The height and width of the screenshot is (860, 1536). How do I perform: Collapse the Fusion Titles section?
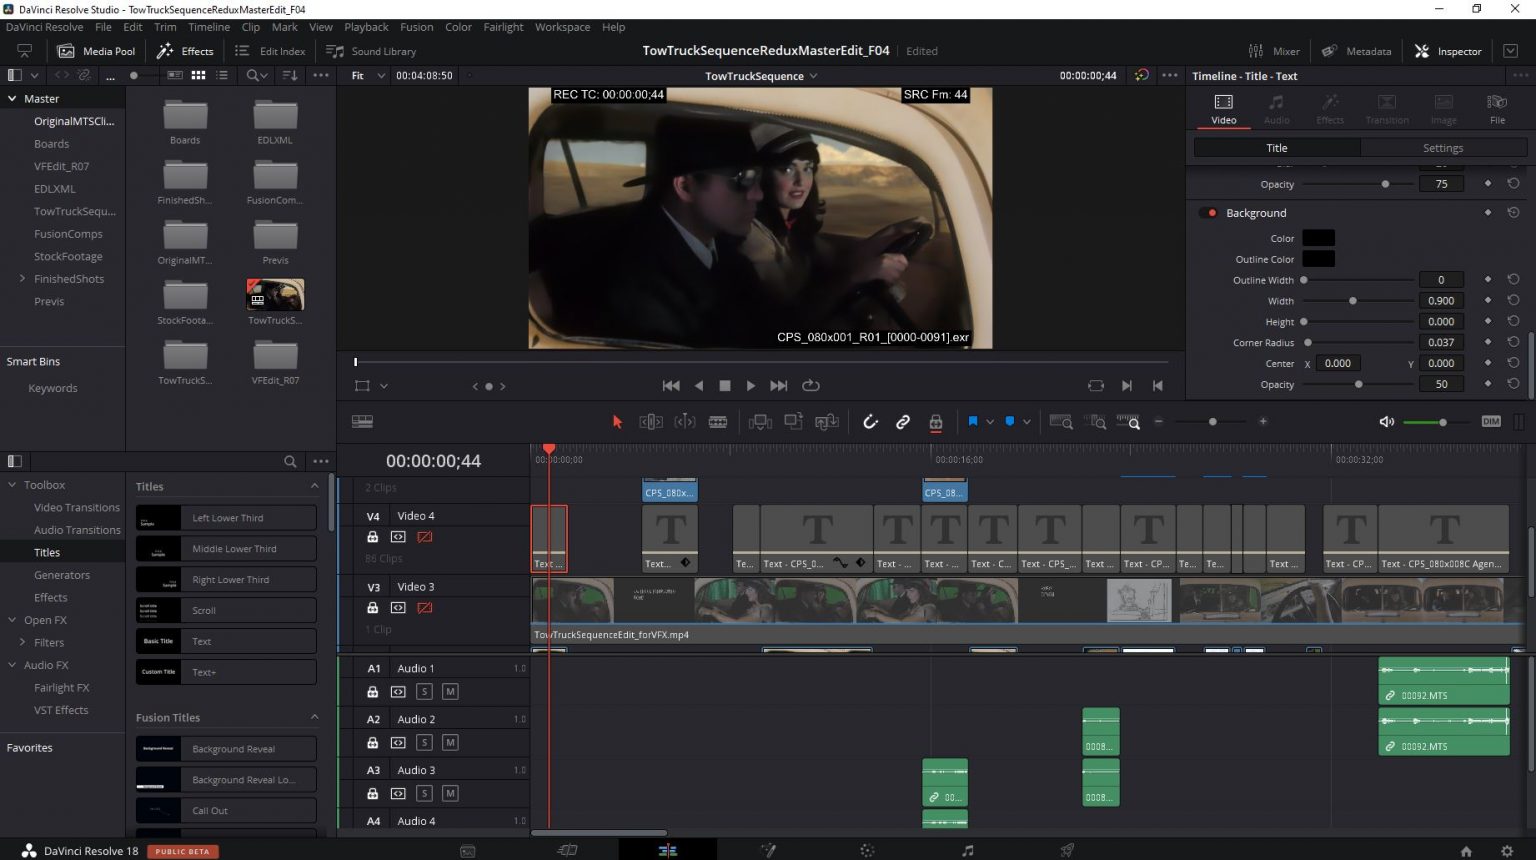[314, 717]
